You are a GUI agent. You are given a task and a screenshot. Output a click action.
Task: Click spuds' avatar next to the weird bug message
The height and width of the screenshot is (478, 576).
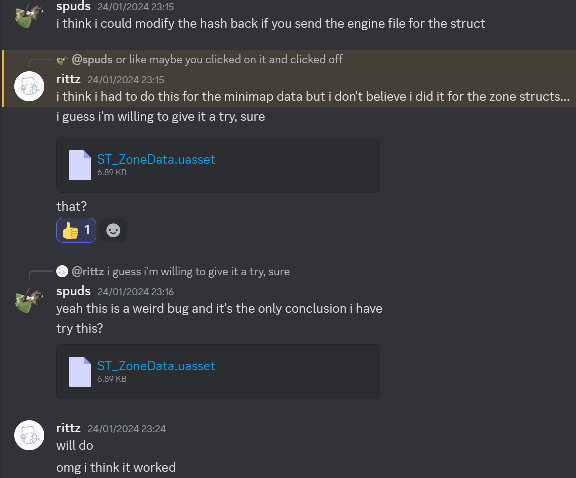[29, 301]
